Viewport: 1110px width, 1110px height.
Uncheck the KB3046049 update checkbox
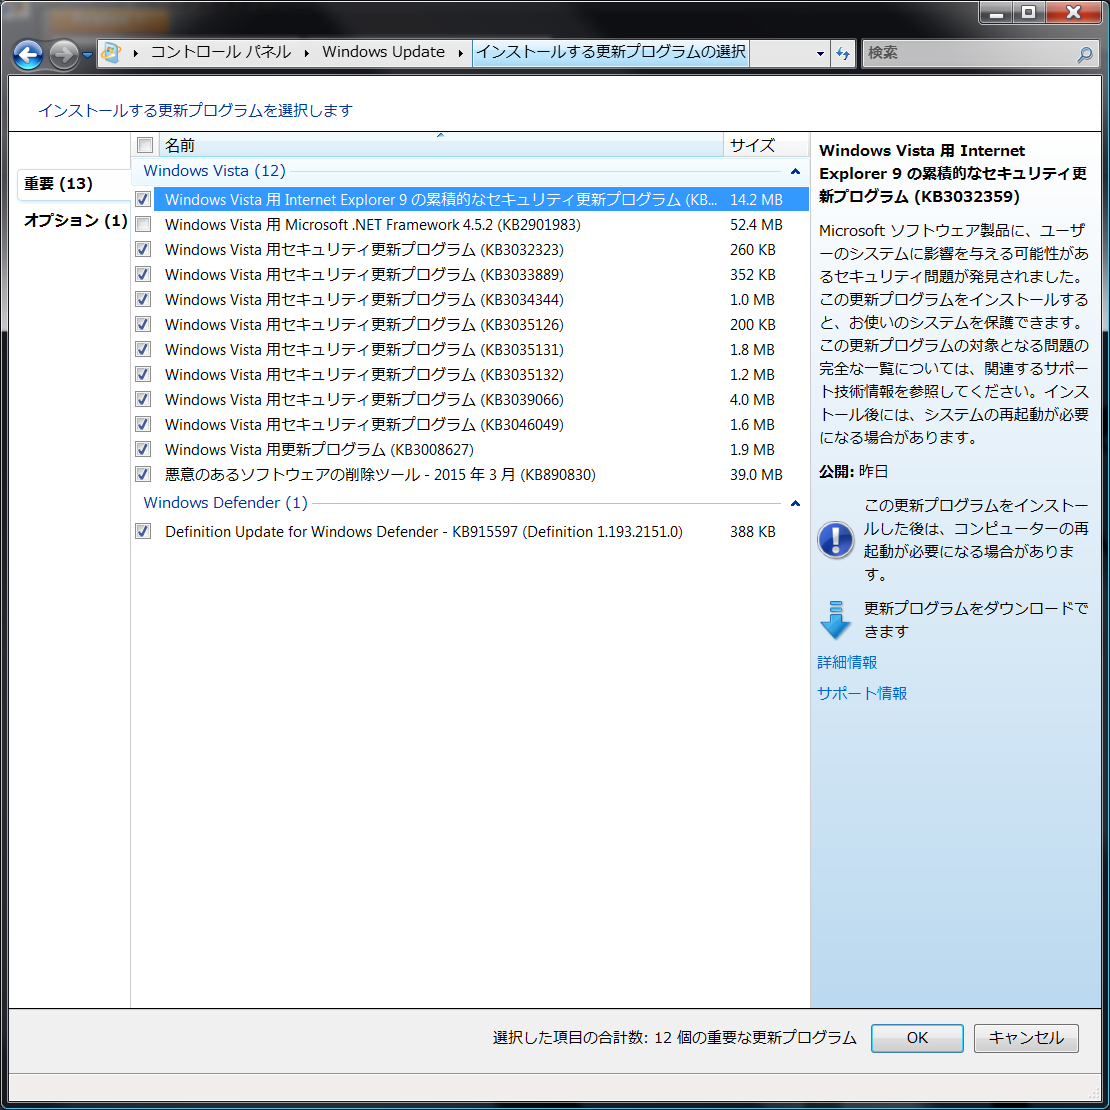pos(143,424)
